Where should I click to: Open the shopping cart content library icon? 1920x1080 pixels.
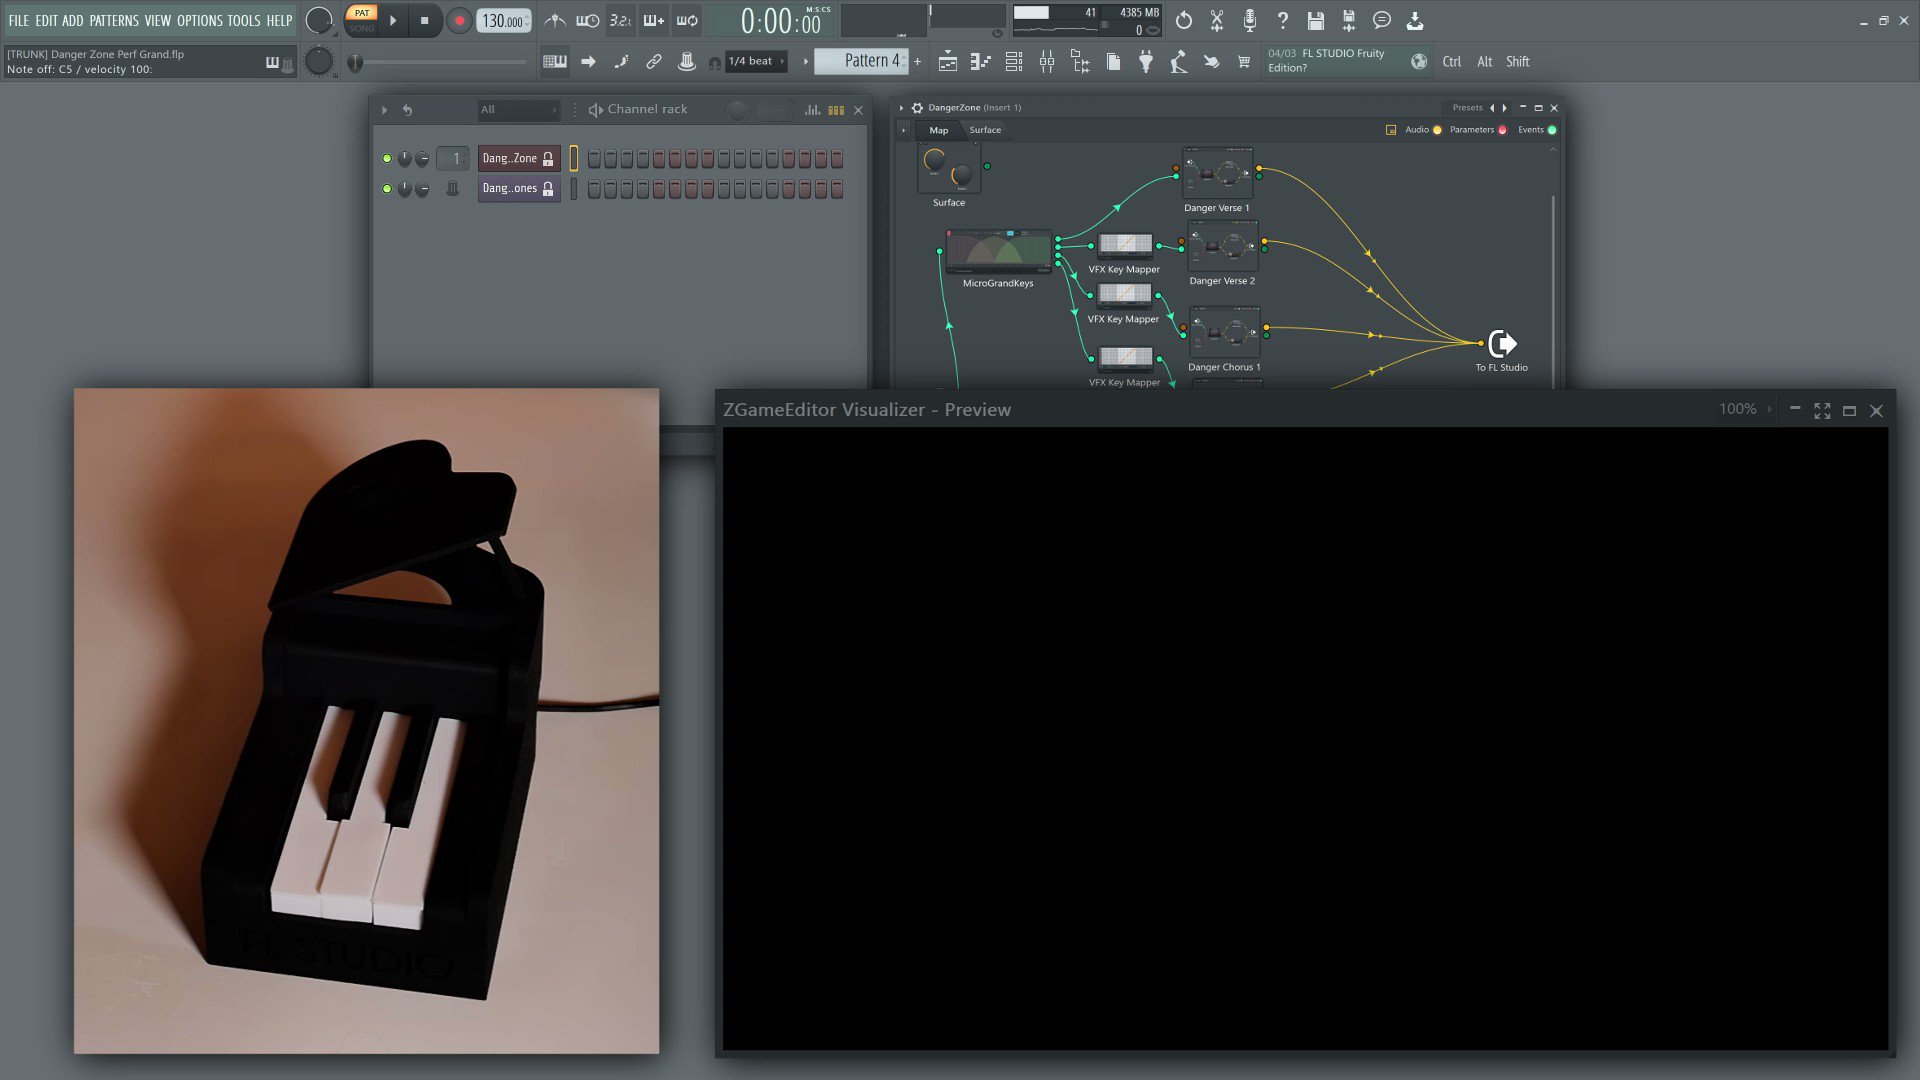1244,62
